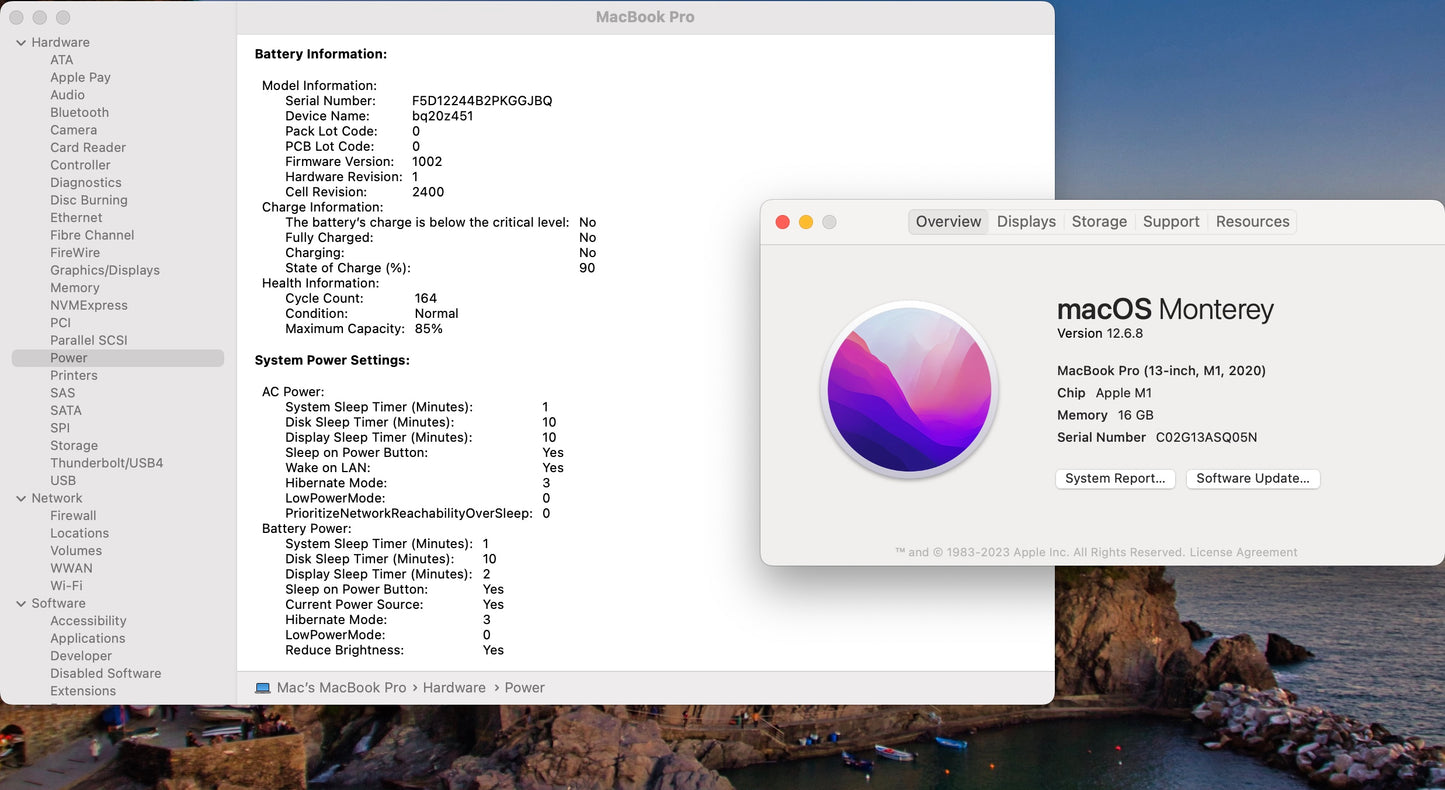The width and height of the screenshot is (1445, 790).
Task: Click the System Report button
Action: point(1115,479)
